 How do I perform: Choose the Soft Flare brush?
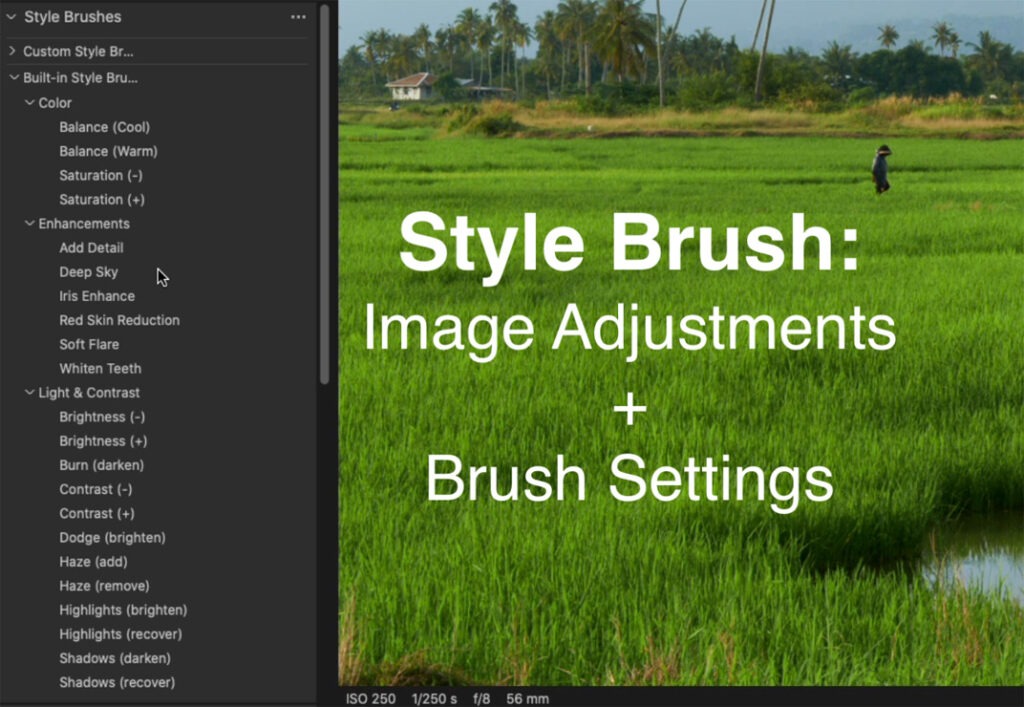click(87, 344)
